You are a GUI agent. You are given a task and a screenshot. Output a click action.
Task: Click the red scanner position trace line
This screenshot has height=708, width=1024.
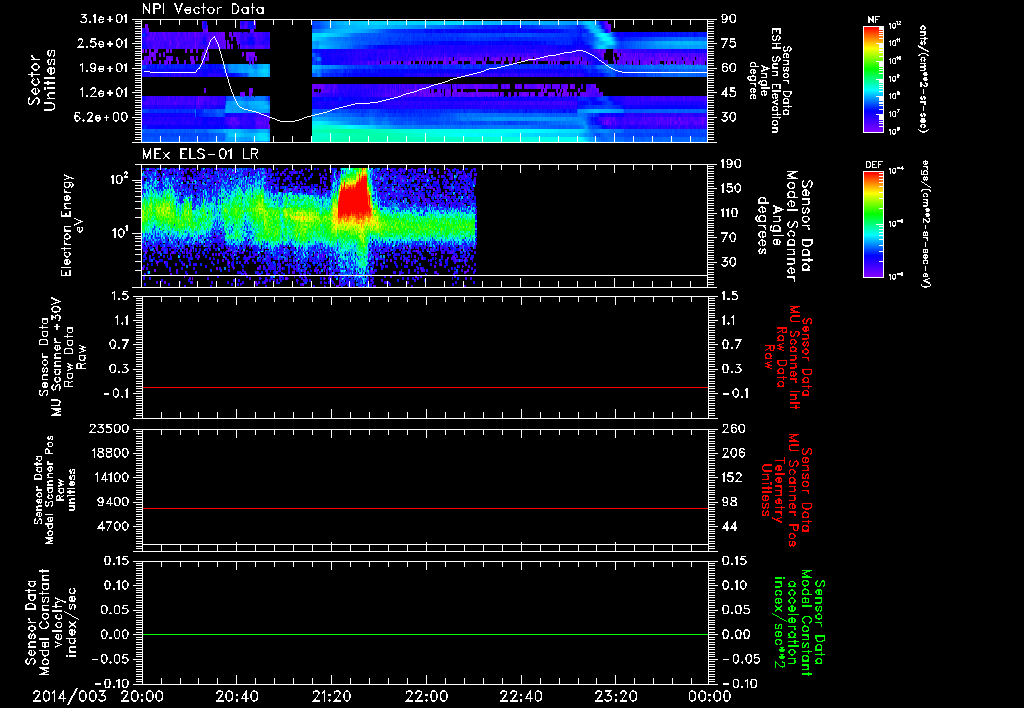coord(425,508)
